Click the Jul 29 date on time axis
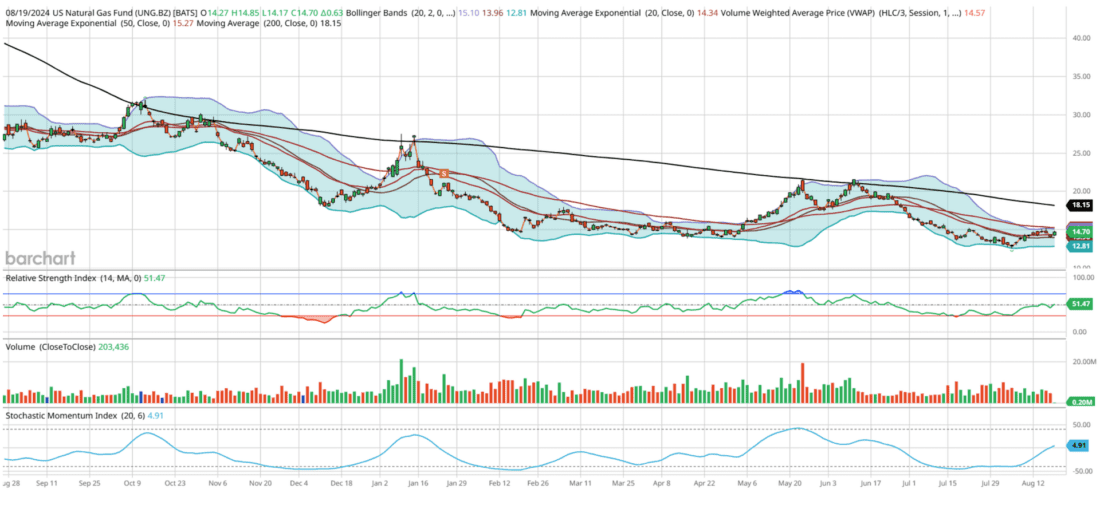 [990, 483]
